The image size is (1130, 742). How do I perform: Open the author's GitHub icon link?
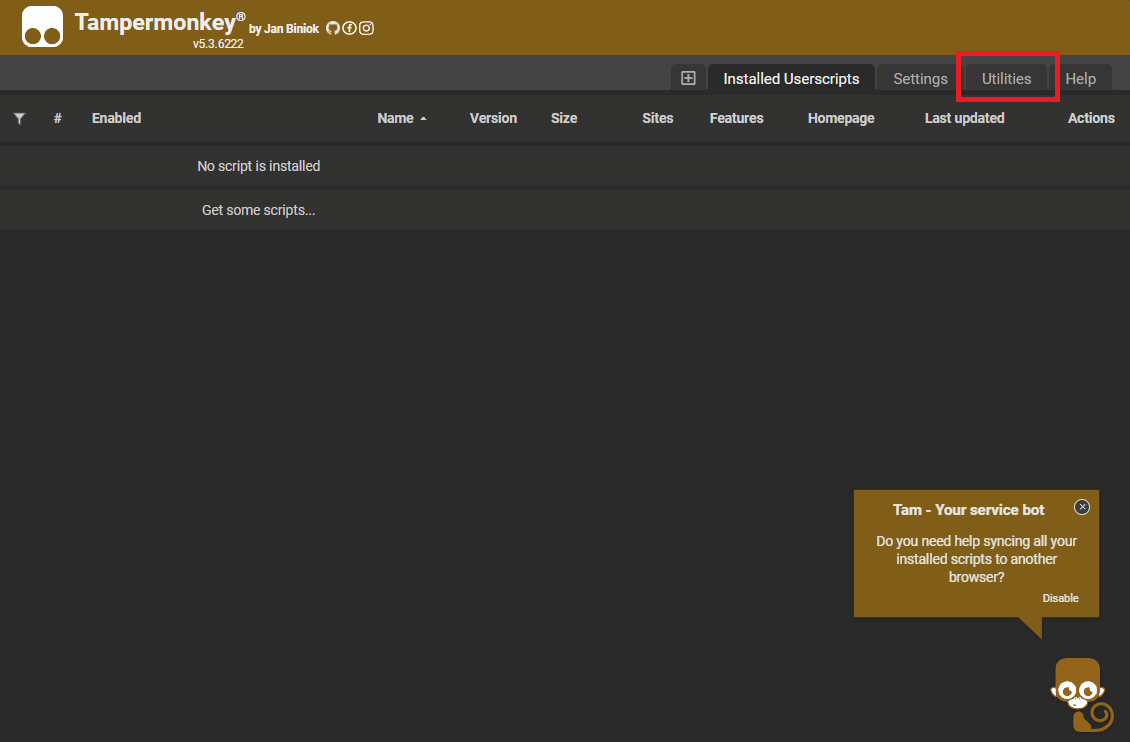[333, 28]
